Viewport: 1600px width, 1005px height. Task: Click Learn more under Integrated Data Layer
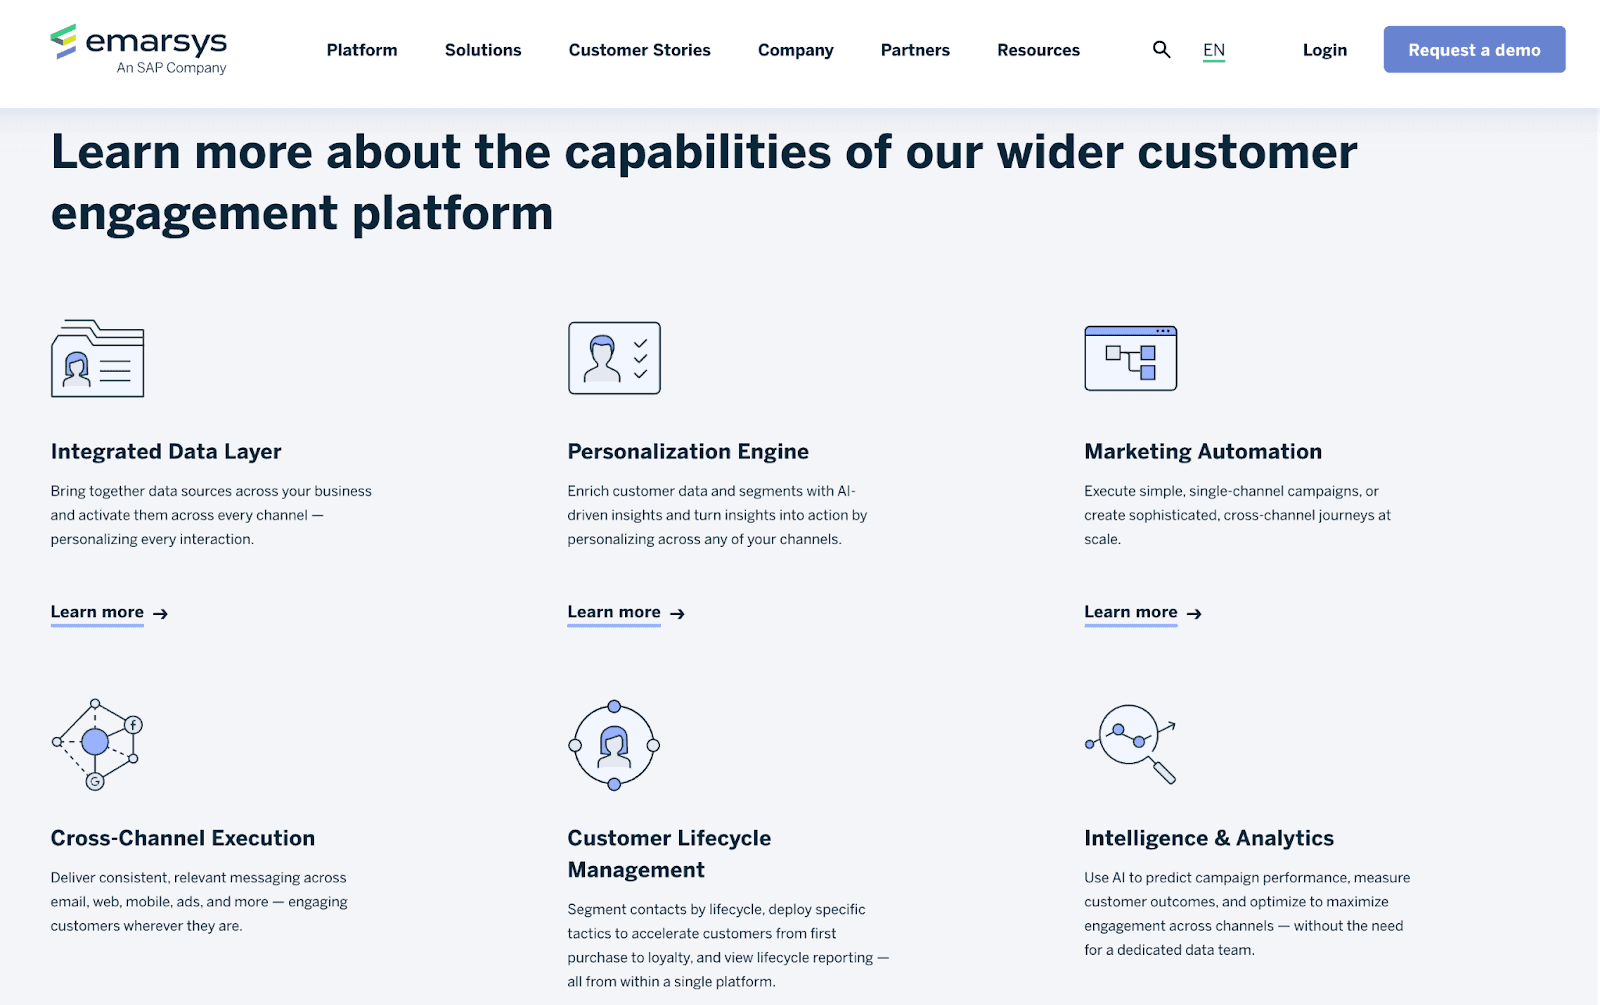(x=97, y=612)
